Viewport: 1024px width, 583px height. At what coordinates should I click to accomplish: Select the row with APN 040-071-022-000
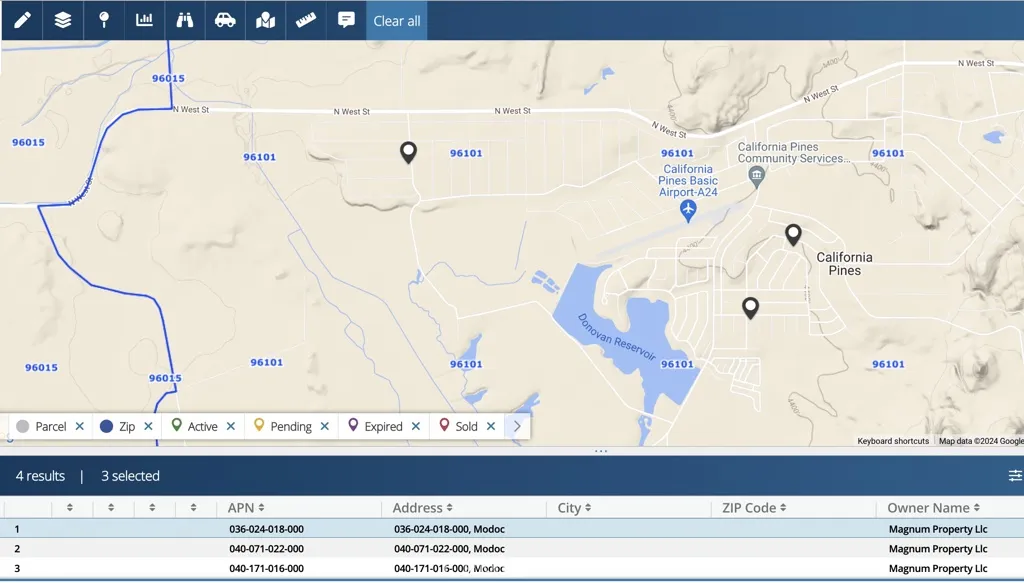(266, 549)
